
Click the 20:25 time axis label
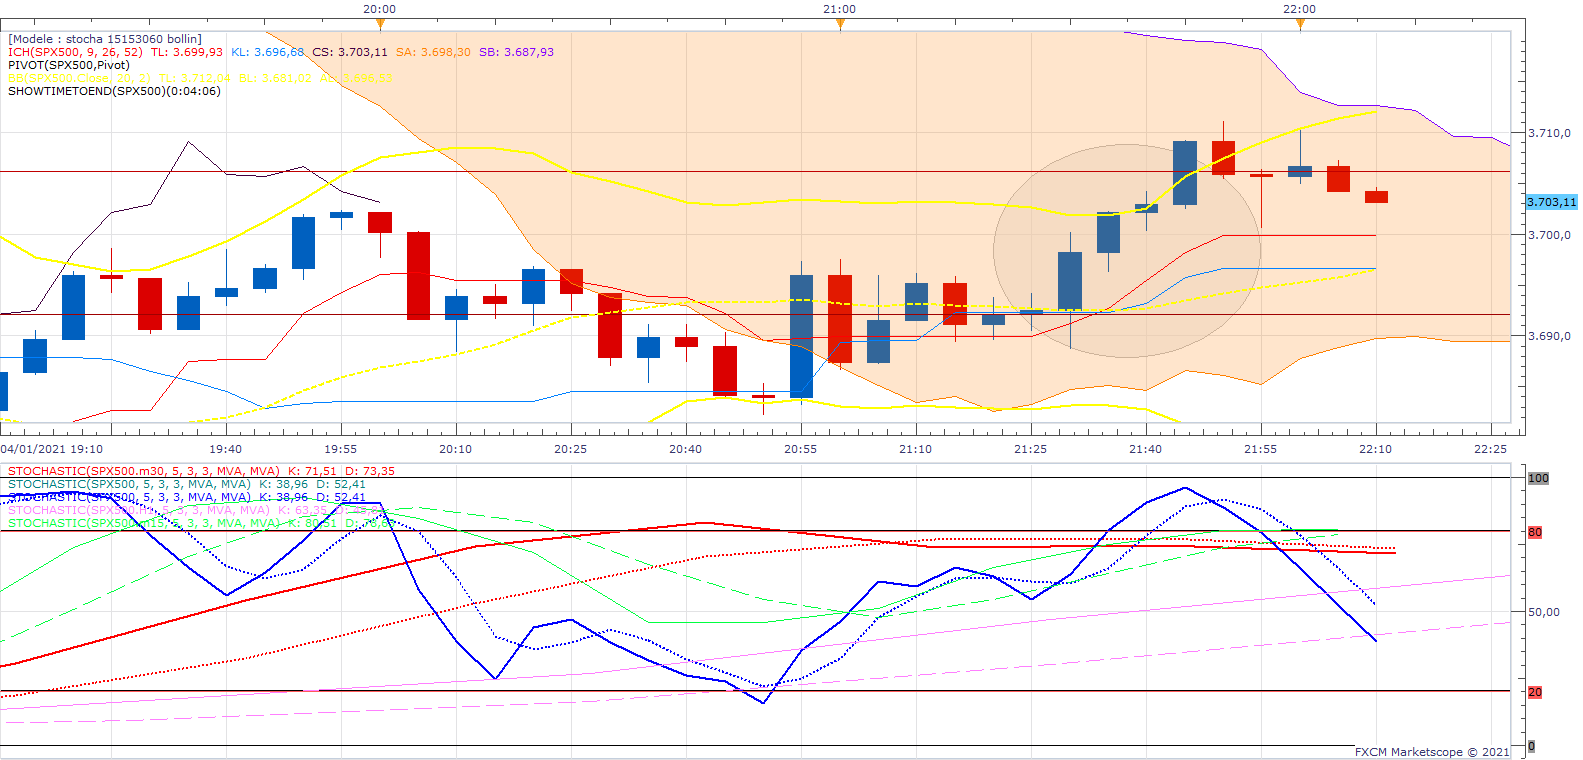coord(571,449)
